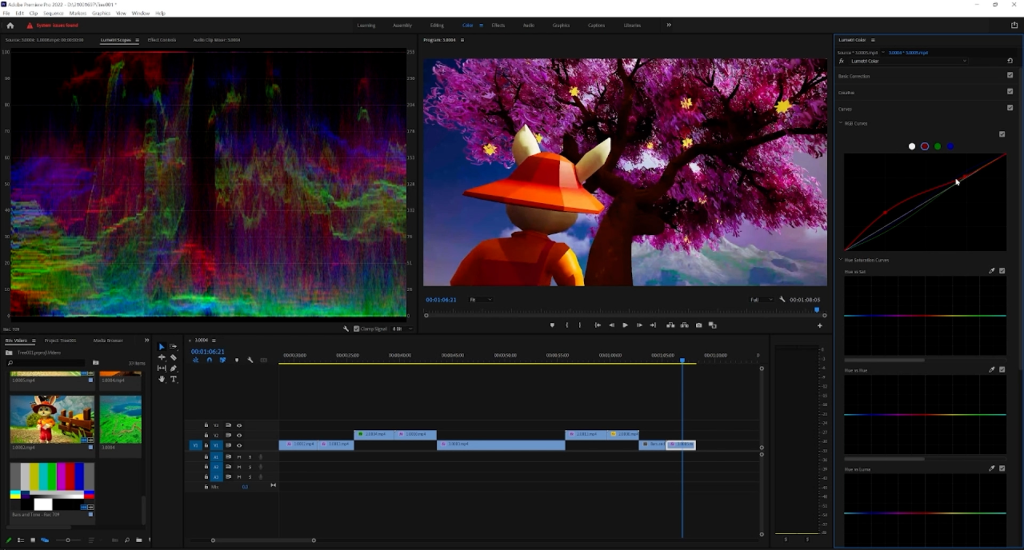The width and height of the screenshot is (1024, 550).
Task: Open the Fit zoom level dropdown
Action: [x=483, y=299]
